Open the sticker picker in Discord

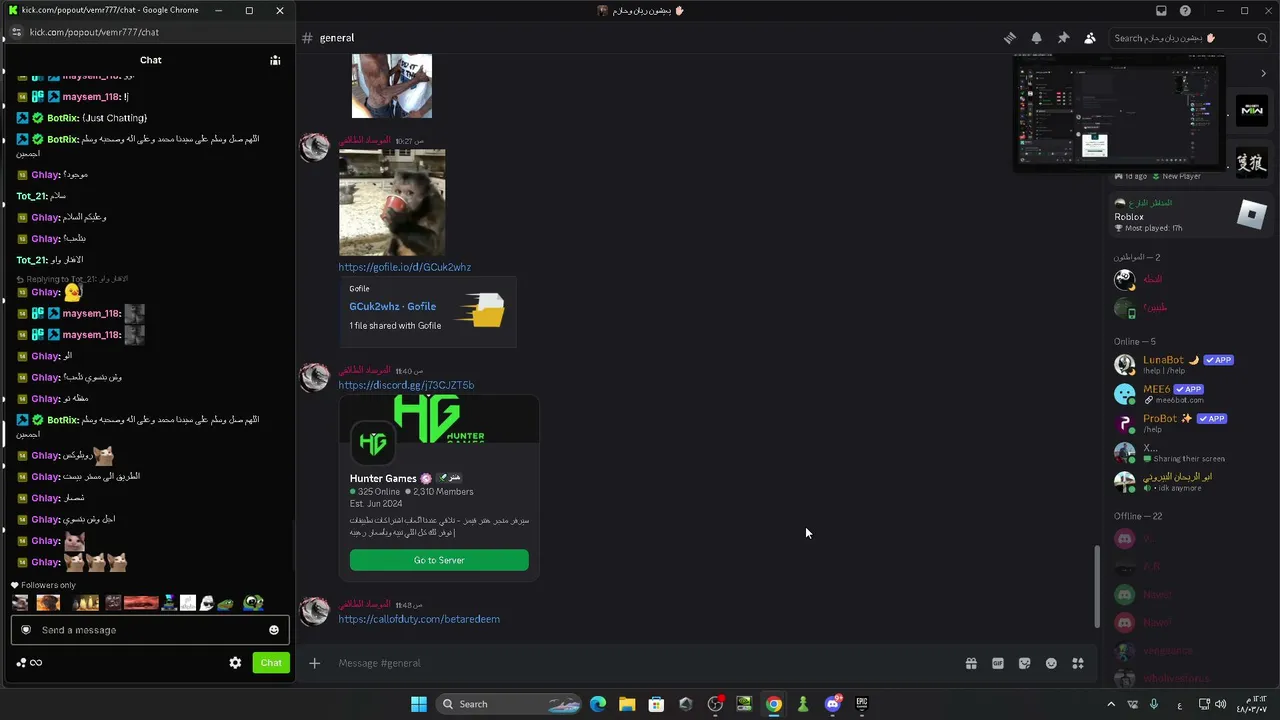click(1024, 663)
